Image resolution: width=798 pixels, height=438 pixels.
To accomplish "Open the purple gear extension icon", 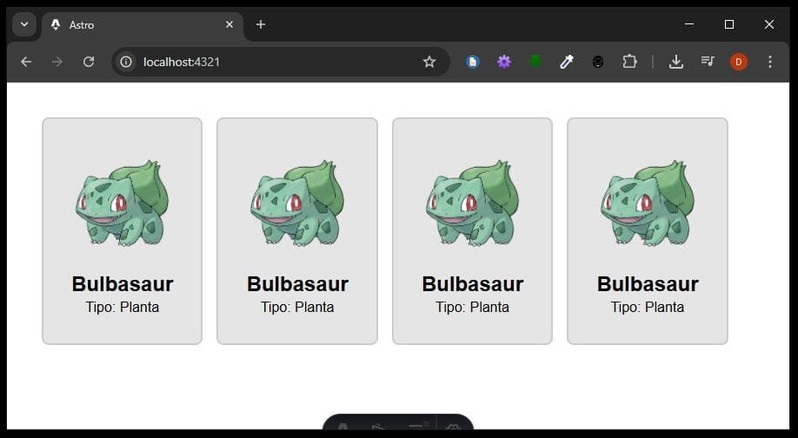I will (504, 62).
